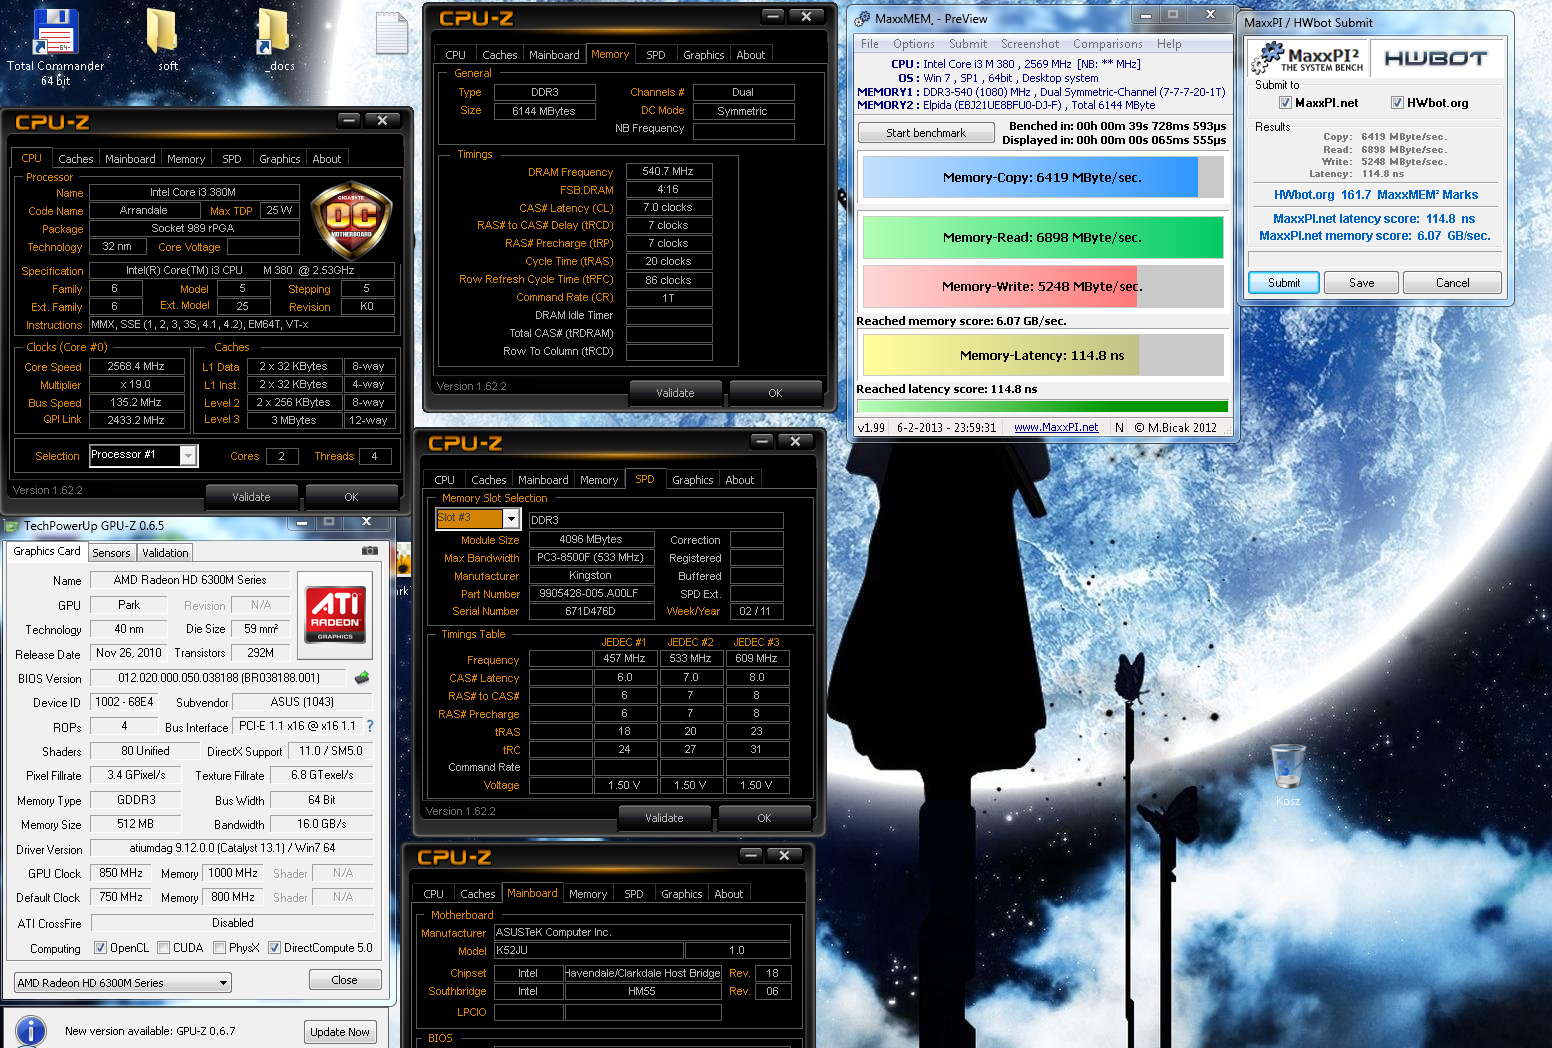Open the text document icon on desktop
The image size is (1552, 1048).
tap(391, 33)
